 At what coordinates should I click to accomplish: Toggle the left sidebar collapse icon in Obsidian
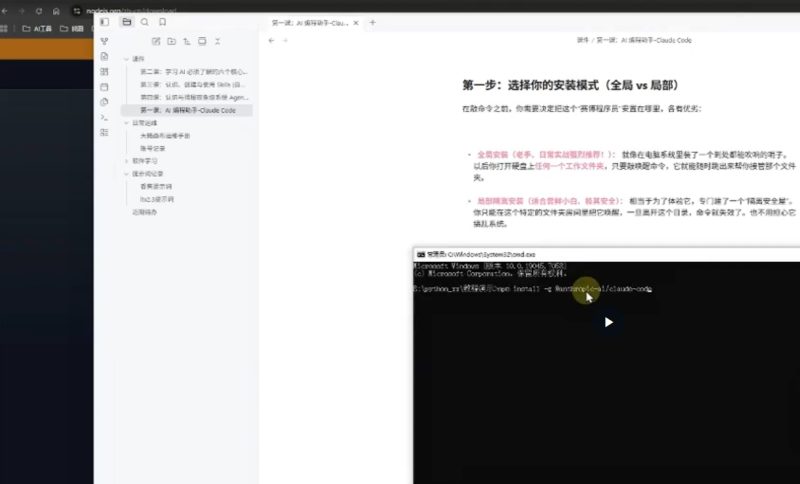pyautogui.click(x=105, y=22)
